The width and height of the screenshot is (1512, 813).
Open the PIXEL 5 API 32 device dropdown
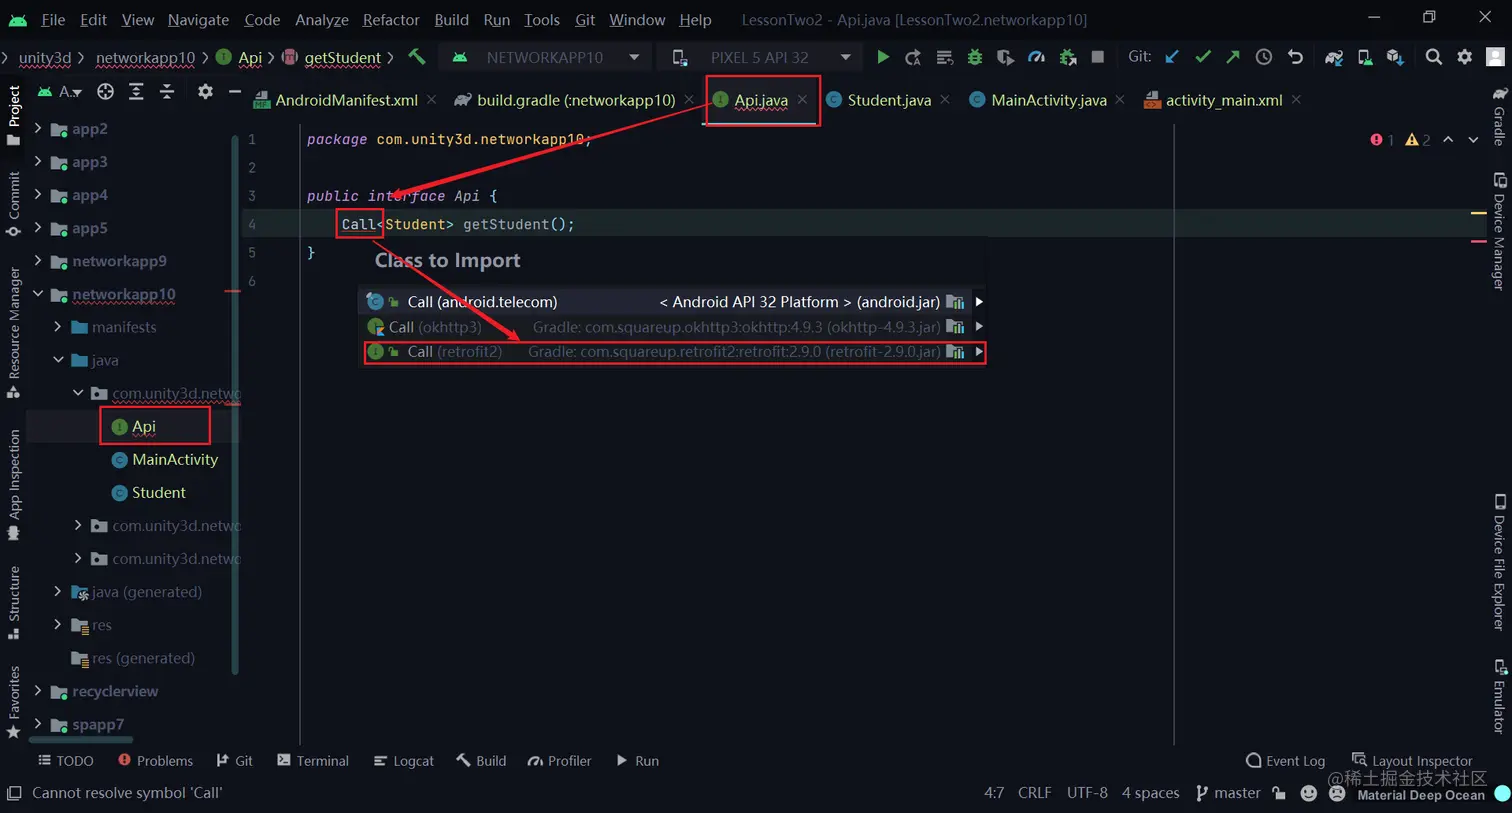[762, 57]
